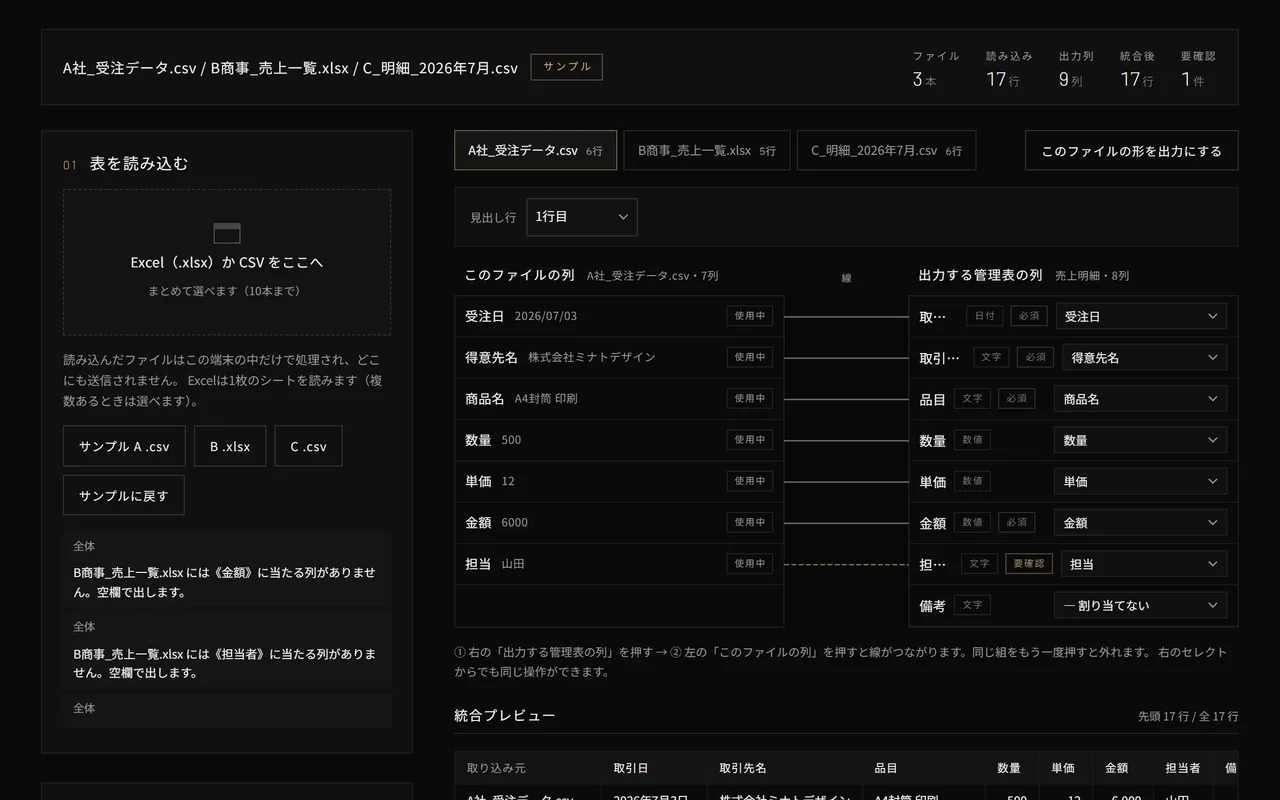Click the notice about missing 《金額》 column
Viewport: 1280px width, 800px height.
227,572
